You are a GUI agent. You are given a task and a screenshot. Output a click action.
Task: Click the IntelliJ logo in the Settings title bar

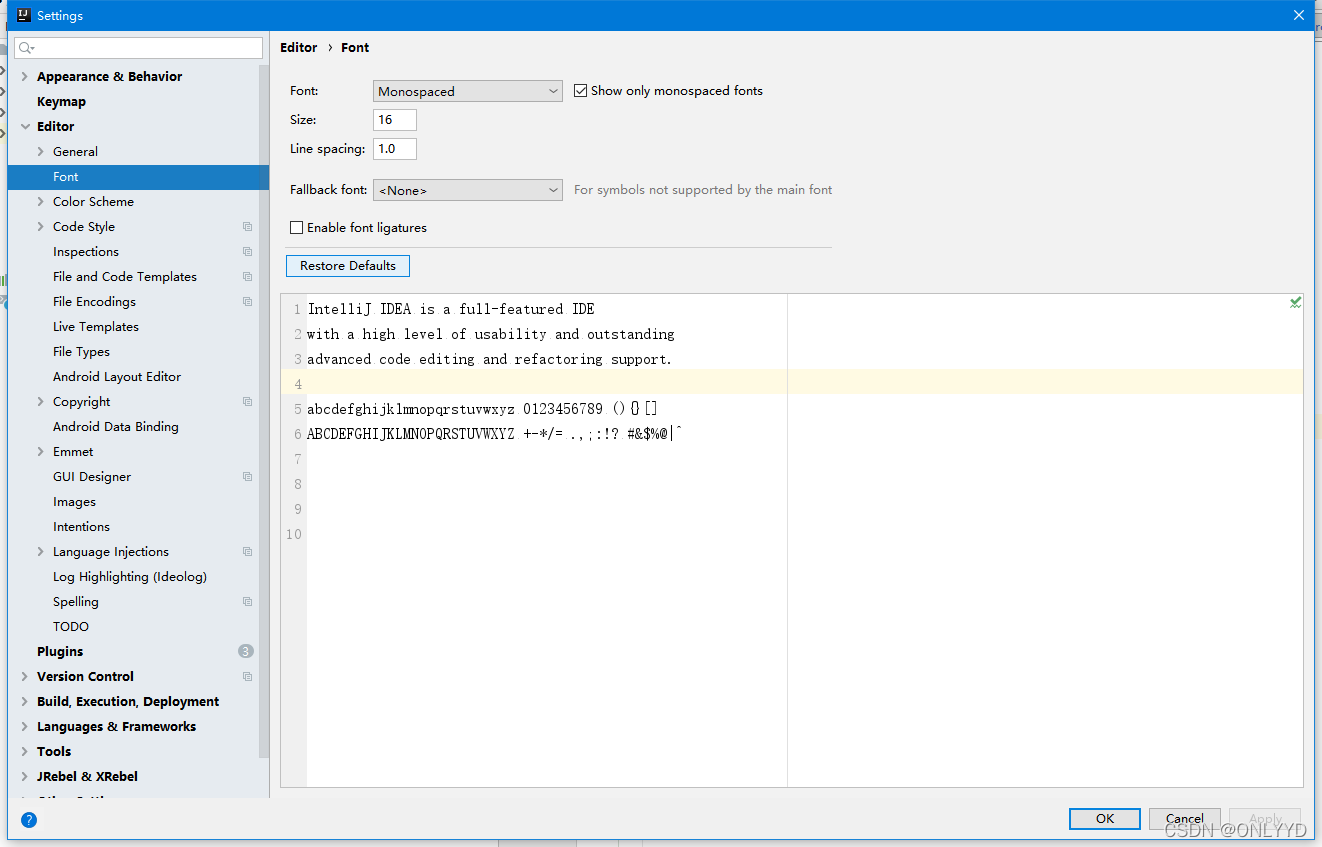[x=24, y=15]
